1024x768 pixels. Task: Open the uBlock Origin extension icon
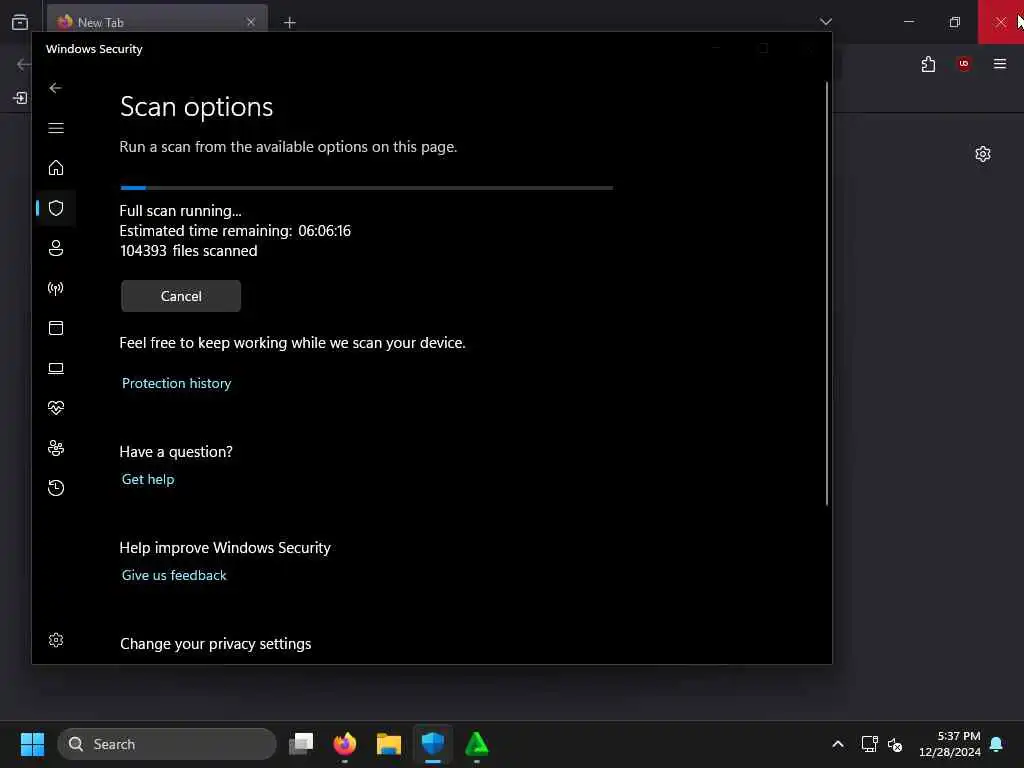click(x=963, y=64)
